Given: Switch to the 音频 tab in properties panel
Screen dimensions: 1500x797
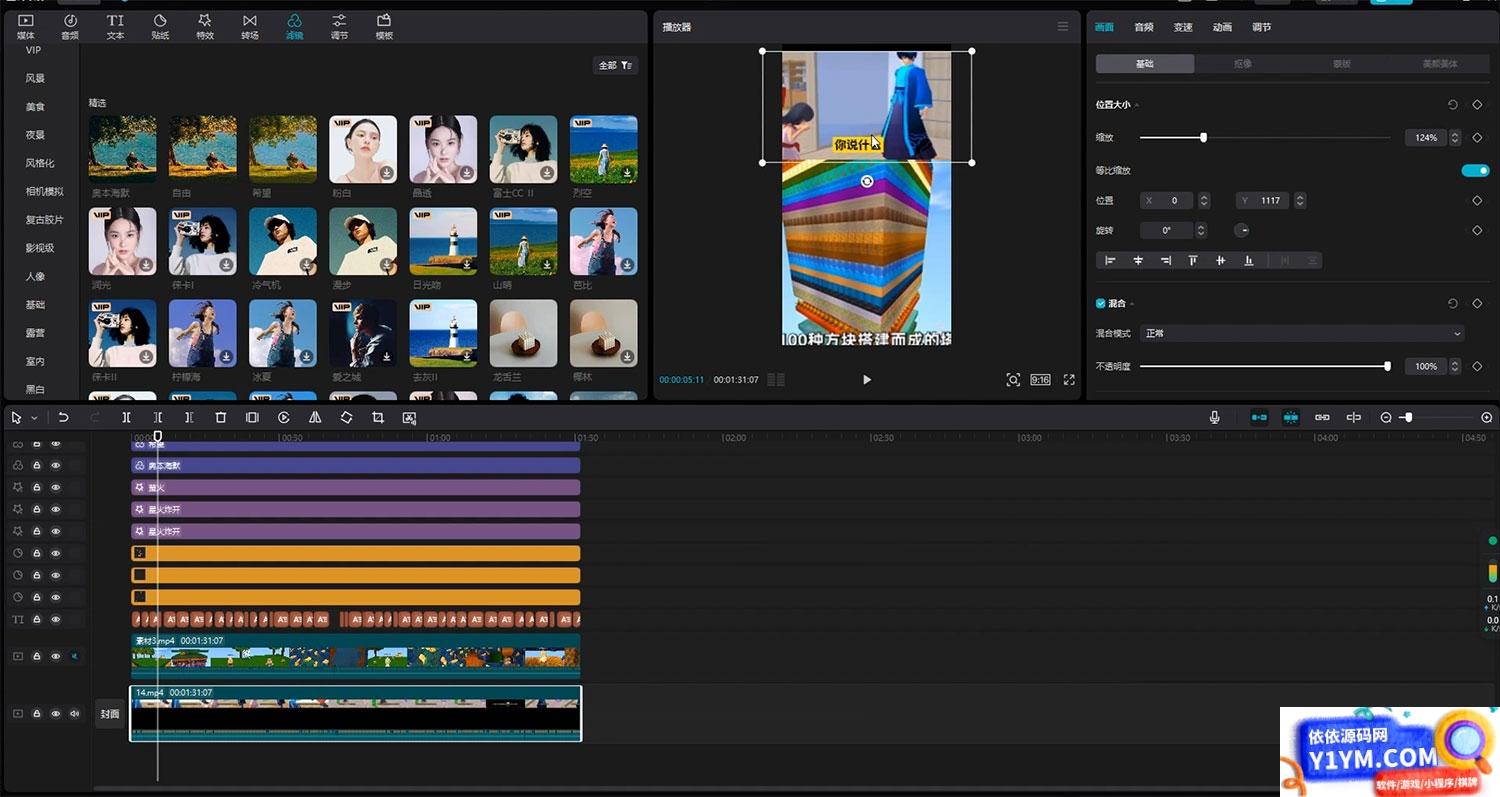Looking at the screenshot, I should (x=1143, y=27).
